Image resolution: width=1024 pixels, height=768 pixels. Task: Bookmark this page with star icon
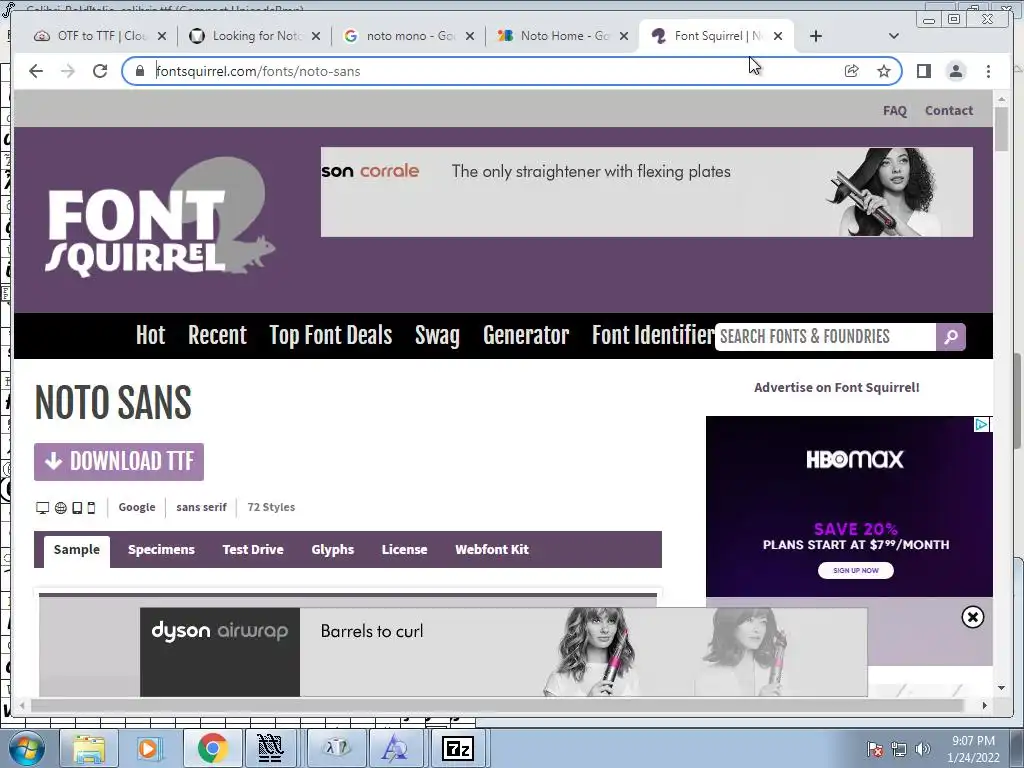coord(884,71)
